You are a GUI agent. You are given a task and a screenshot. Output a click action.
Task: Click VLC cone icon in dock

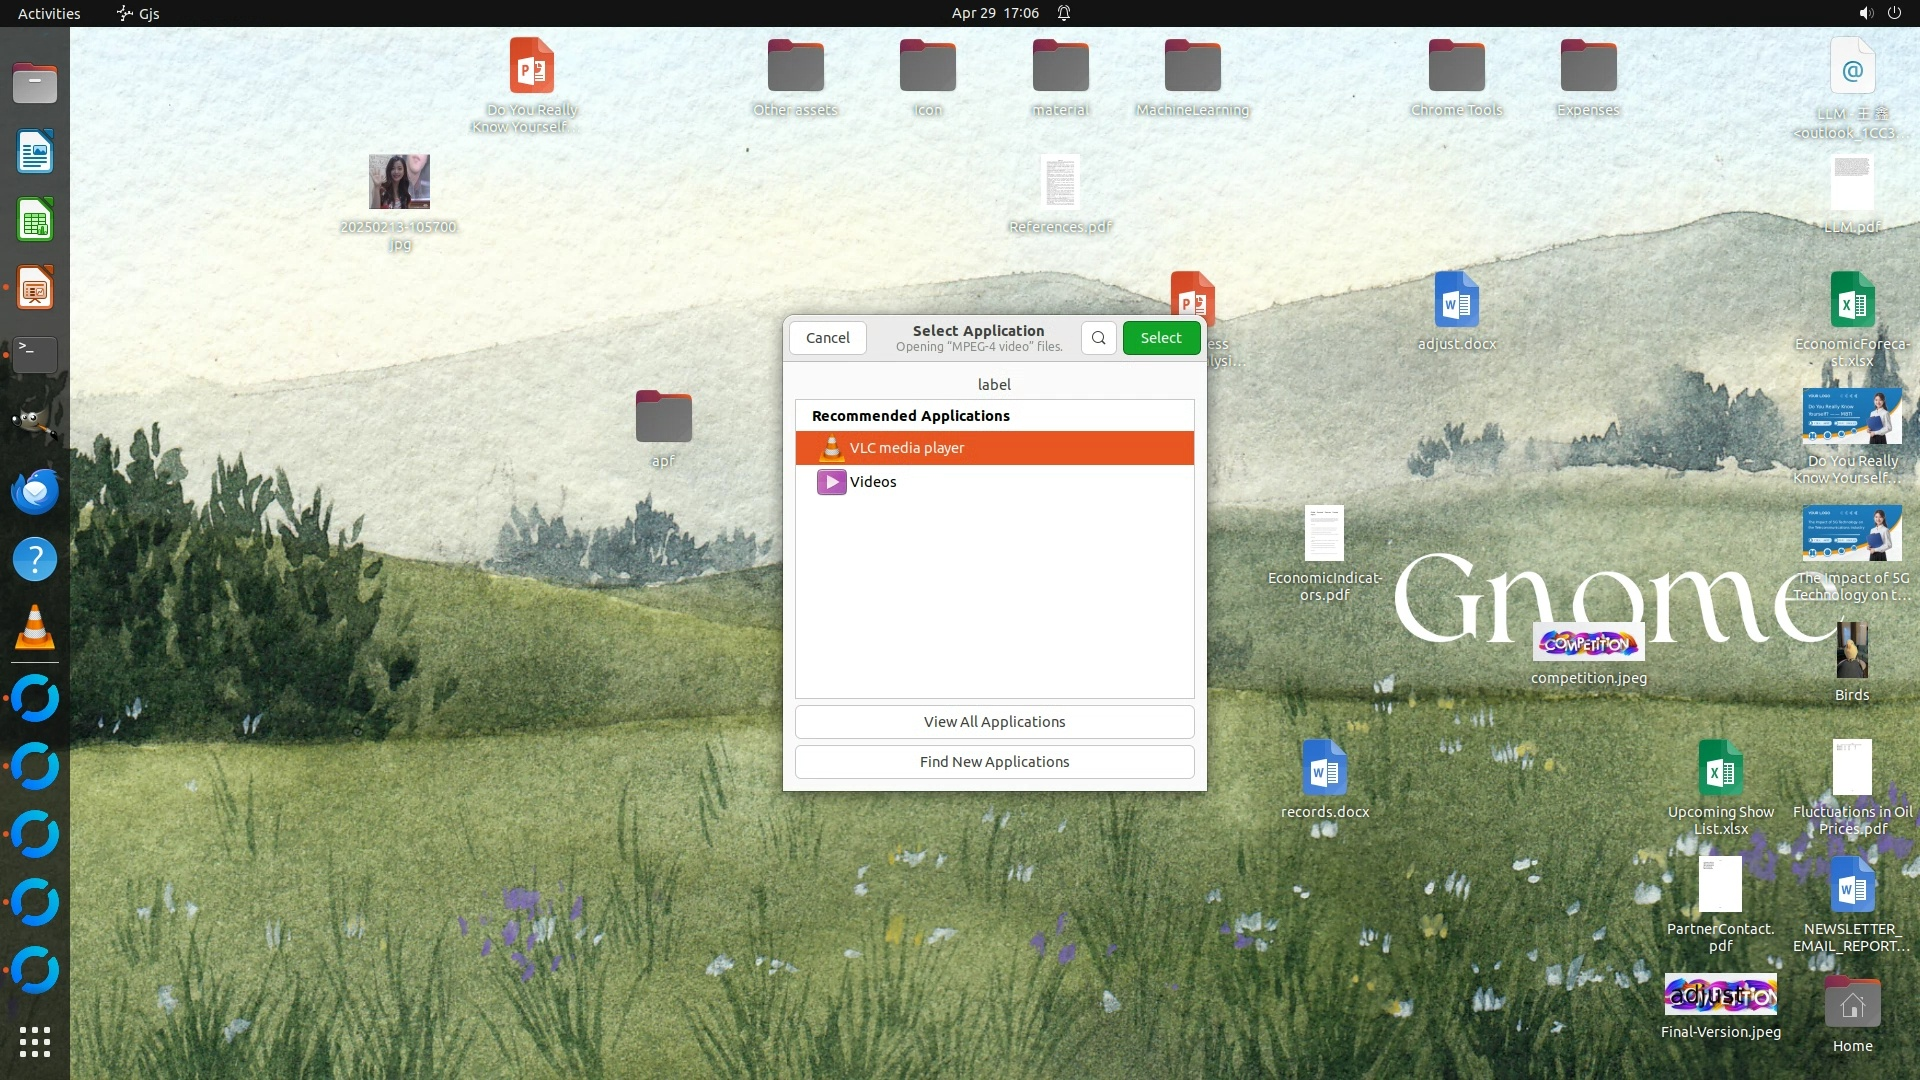coord(35,628)
